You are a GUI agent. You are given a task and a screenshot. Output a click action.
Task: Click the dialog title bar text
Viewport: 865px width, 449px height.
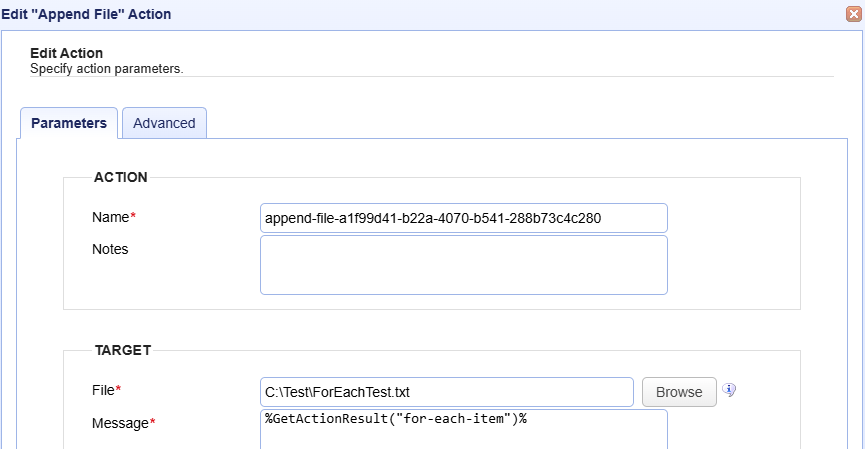pos(86,14)
